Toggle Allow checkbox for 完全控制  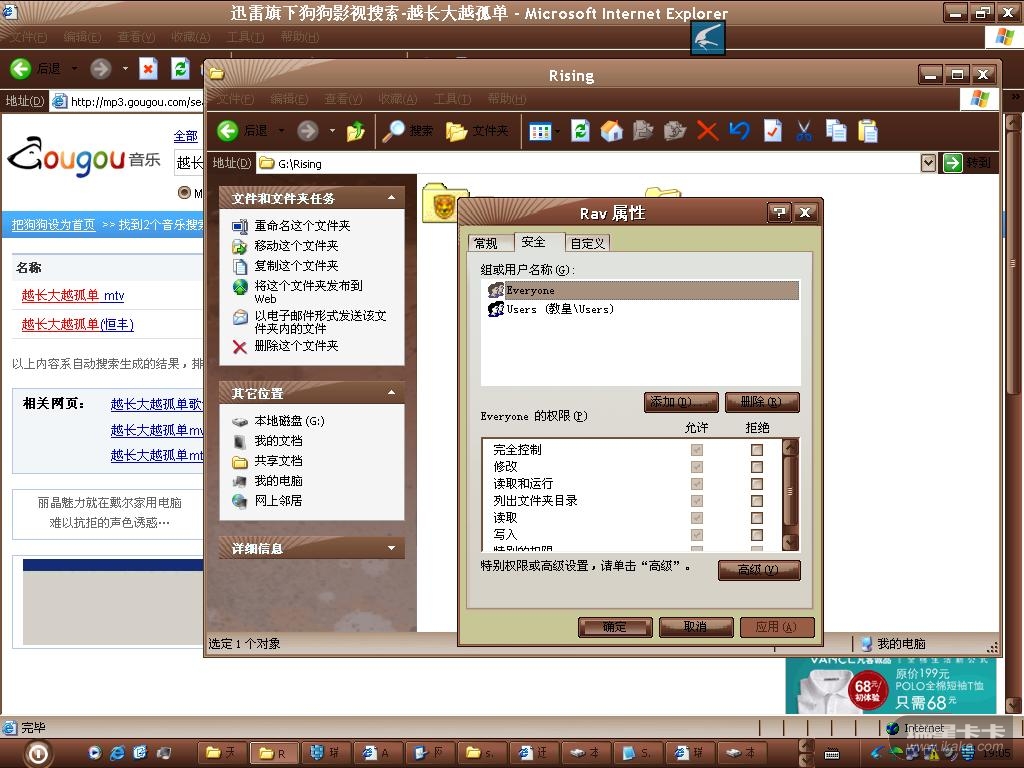coord(697,450)
